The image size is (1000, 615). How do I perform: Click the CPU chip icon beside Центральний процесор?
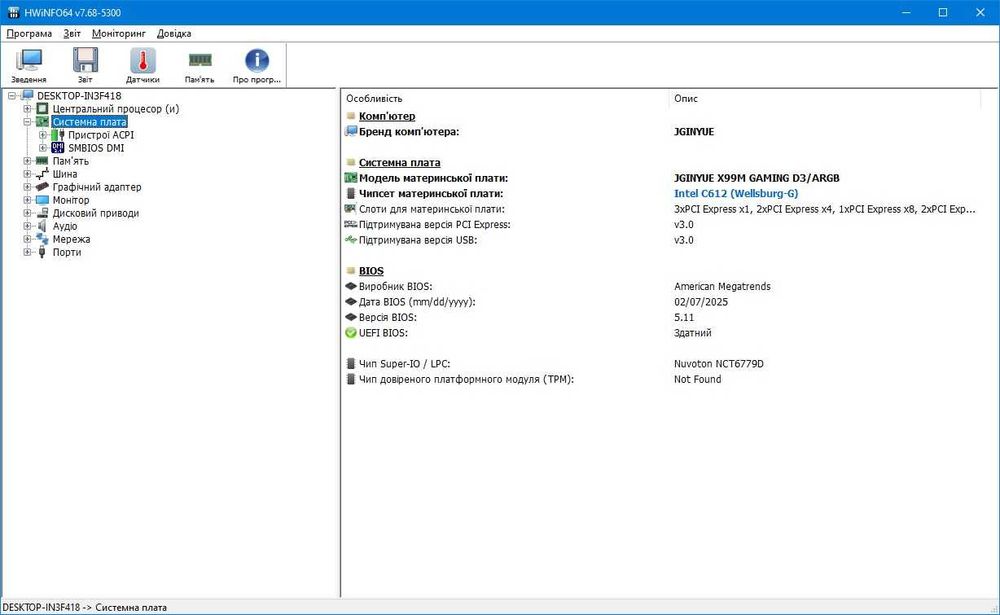(x=42, y=109)
